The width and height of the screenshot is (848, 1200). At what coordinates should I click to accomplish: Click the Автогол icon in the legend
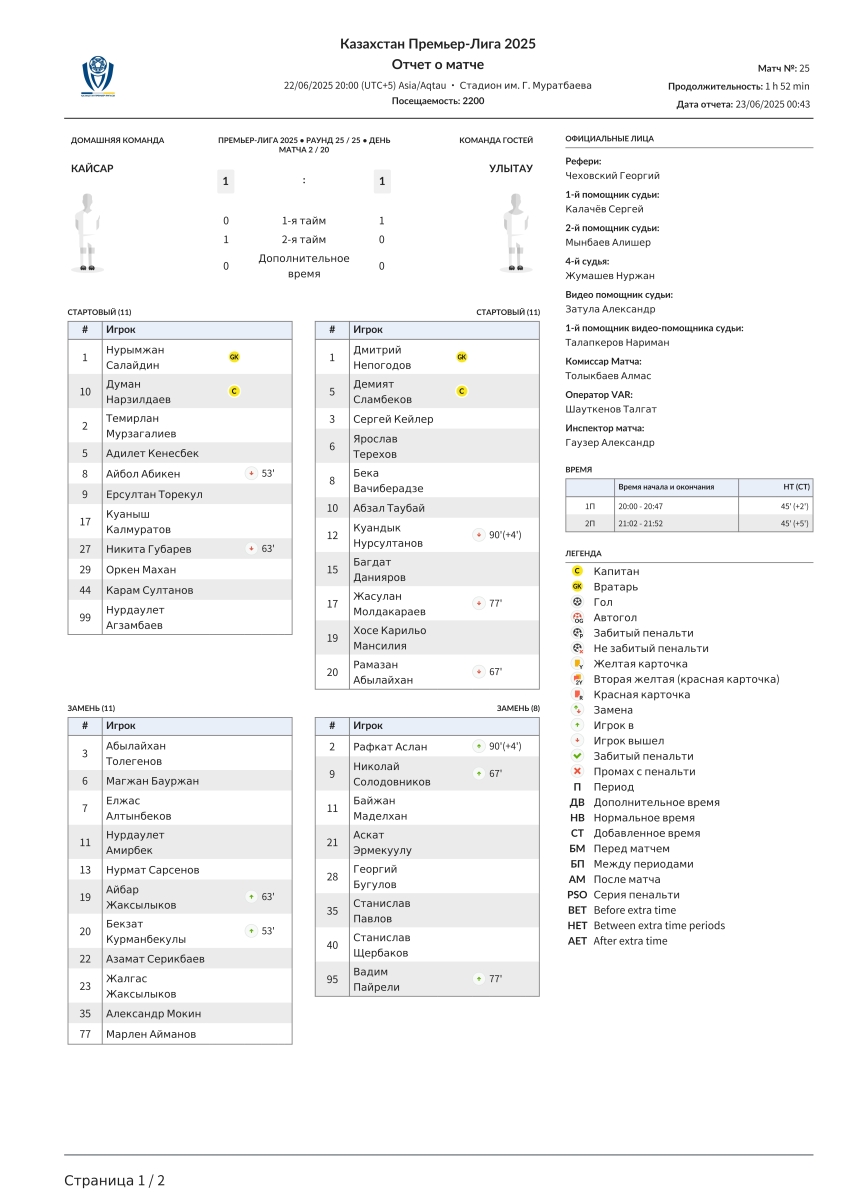pyautogui.click(x=577, y=618)
